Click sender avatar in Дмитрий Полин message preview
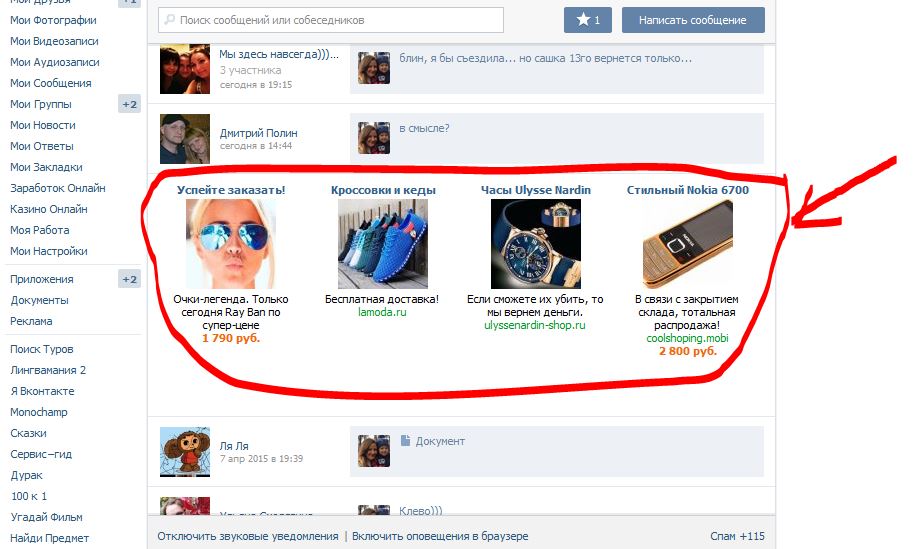 pyautogui.click(x=374, y=138)
